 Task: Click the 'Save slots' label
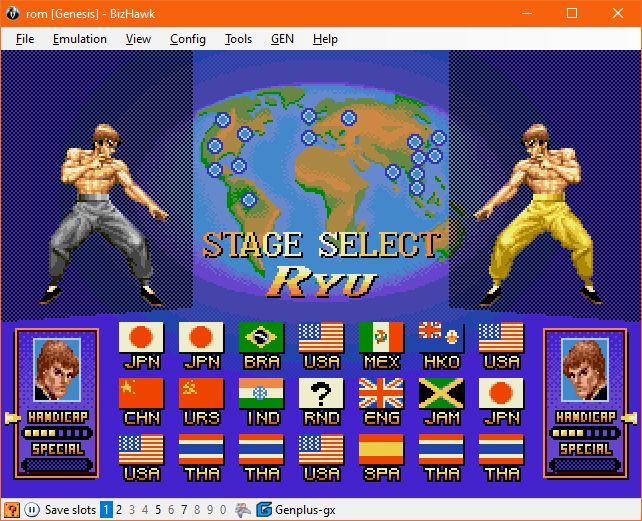tap(70, 510)
